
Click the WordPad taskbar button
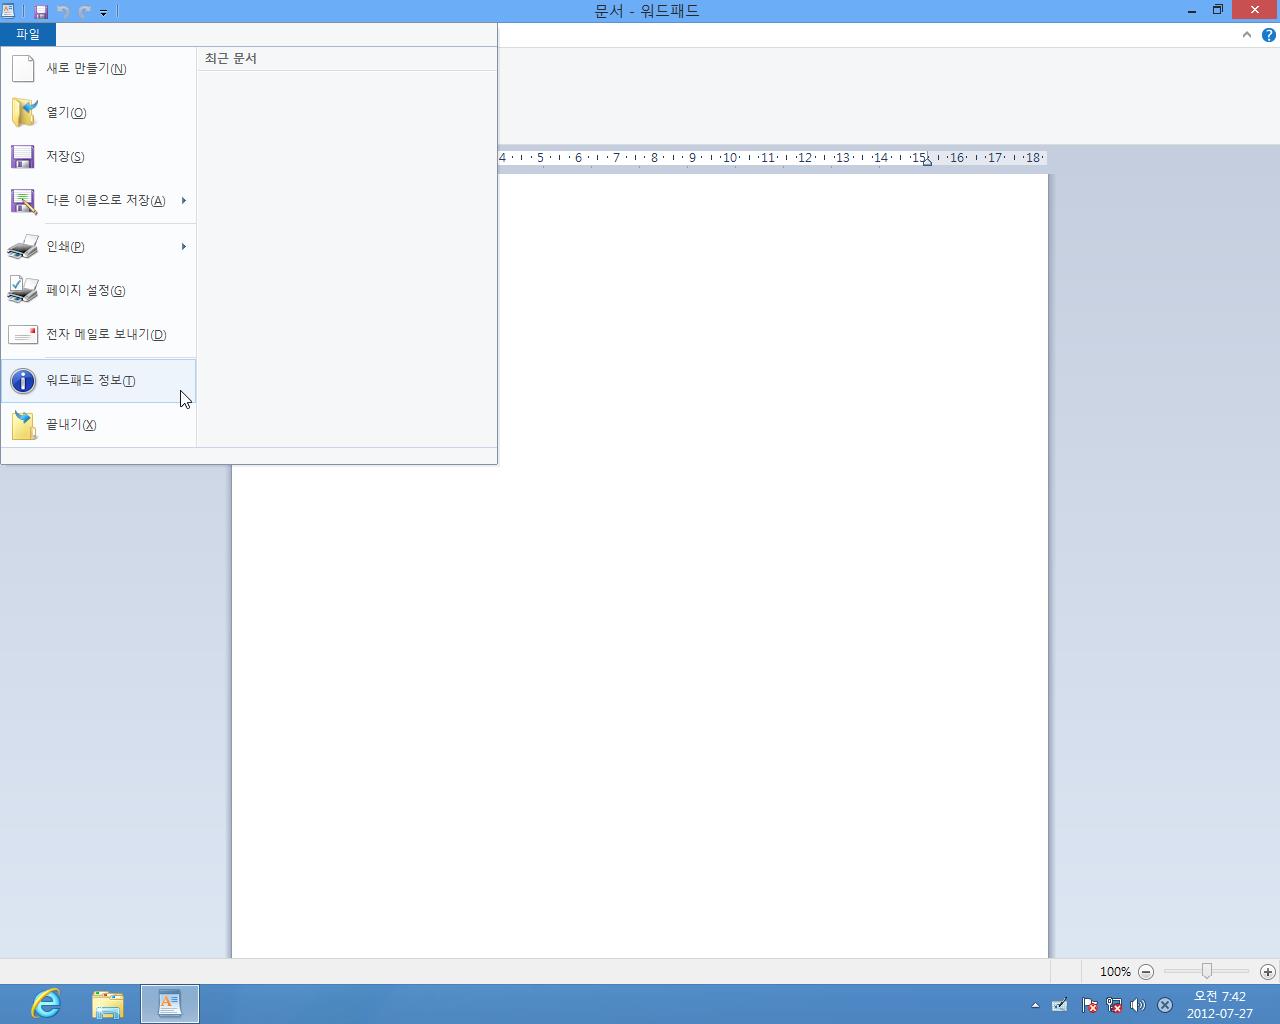click(x=170, y=1004)
